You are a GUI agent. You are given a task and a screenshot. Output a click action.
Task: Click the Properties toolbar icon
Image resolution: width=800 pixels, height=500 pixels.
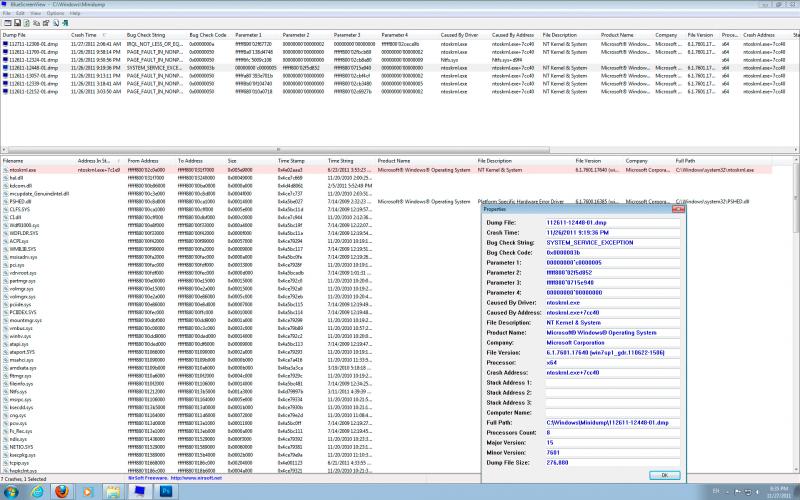click(46, 23)
